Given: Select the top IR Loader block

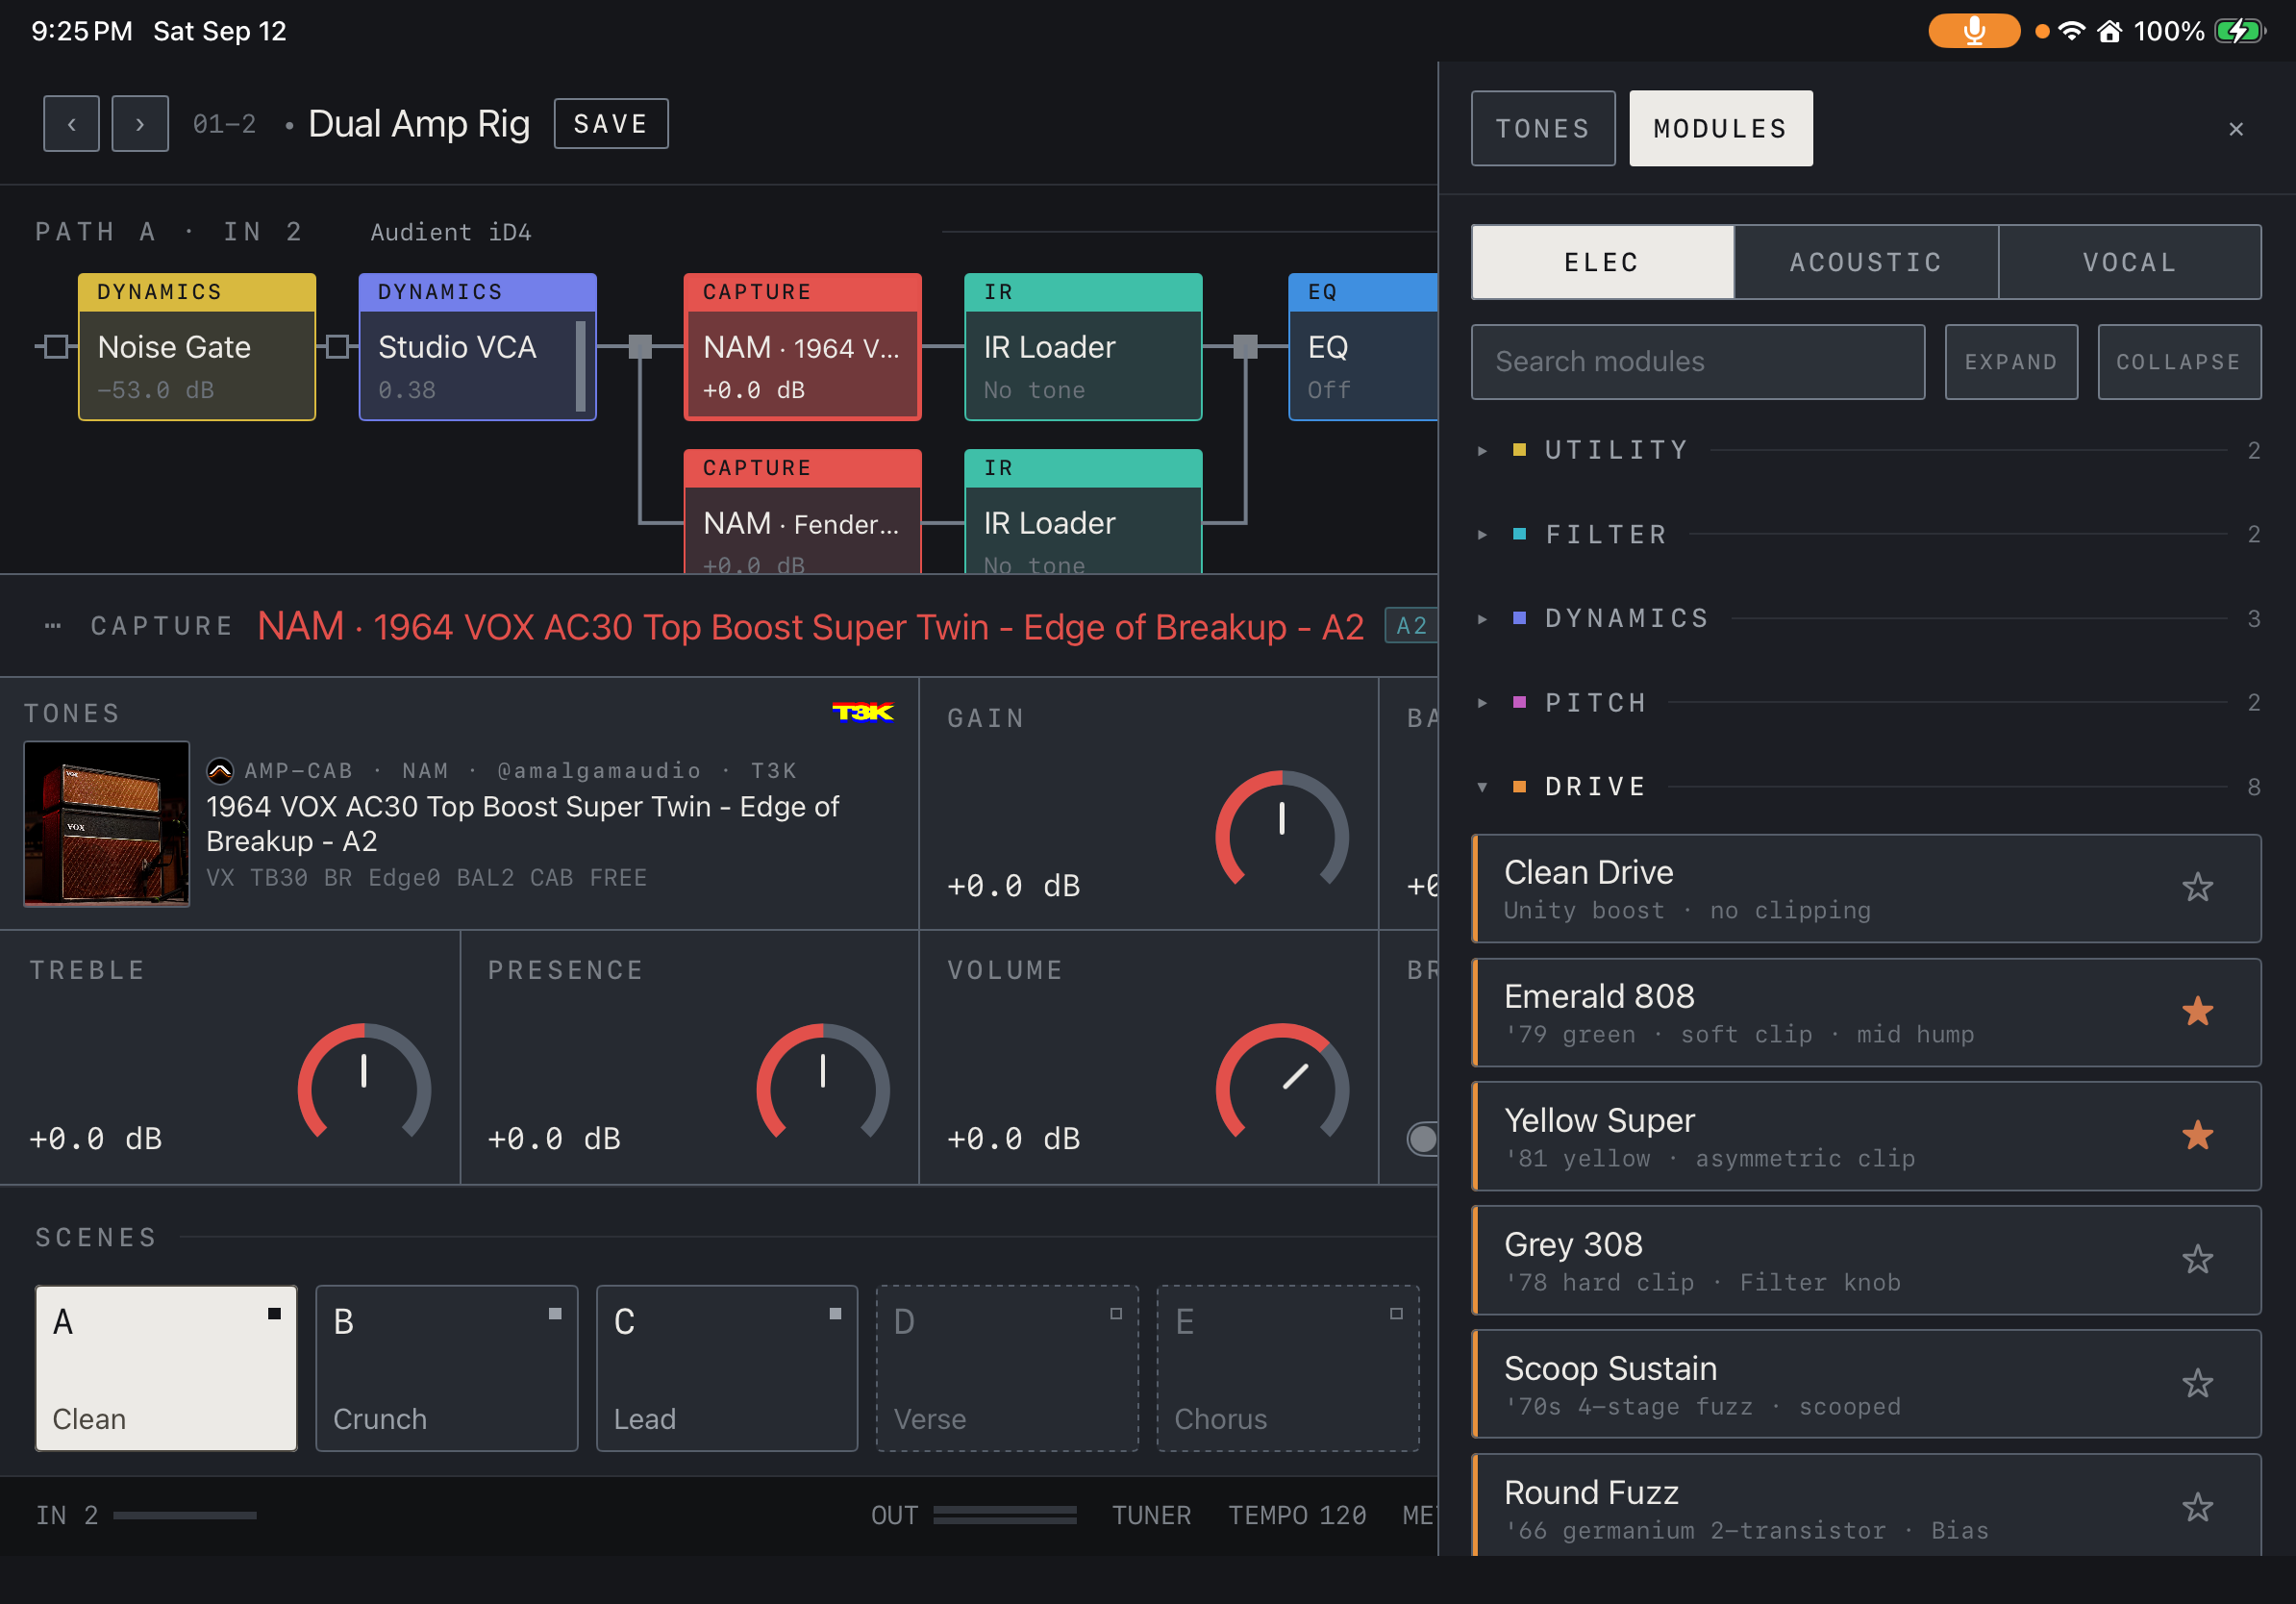Looking at the screenshot, I should coord(1083,347).
